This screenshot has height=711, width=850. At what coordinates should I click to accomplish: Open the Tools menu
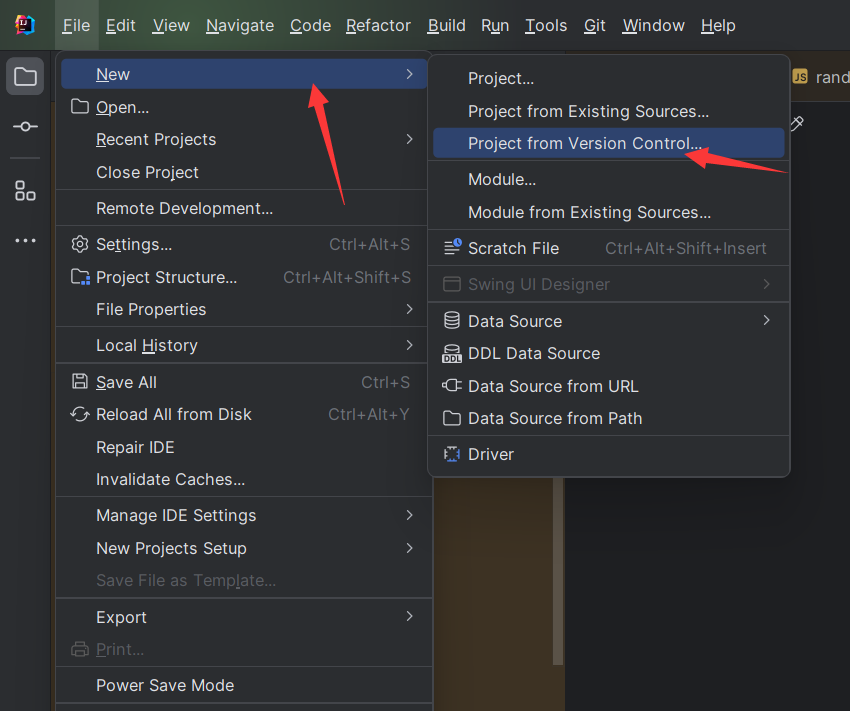(546, 25)
